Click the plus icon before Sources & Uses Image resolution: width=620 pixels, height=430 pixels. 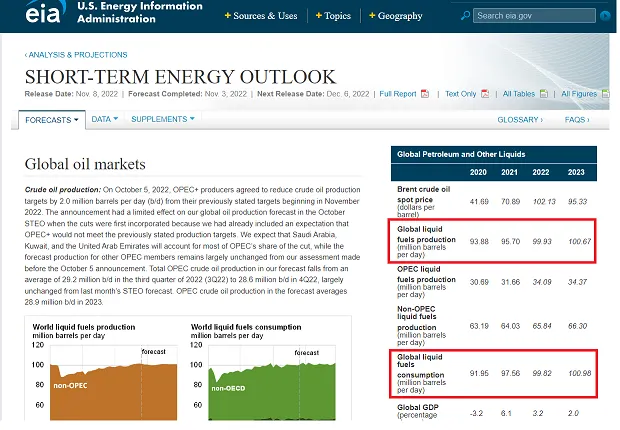(228, 16)
